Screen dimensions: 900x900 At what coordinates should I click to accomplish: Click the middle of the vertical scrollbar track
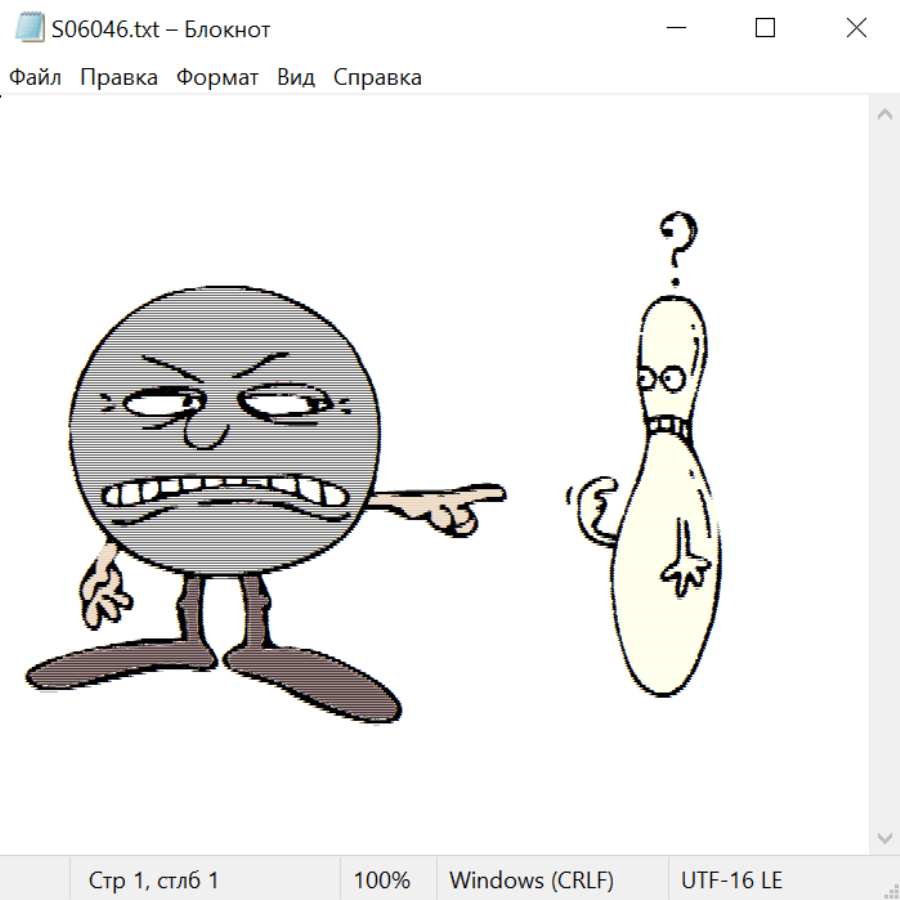[884, 476]
